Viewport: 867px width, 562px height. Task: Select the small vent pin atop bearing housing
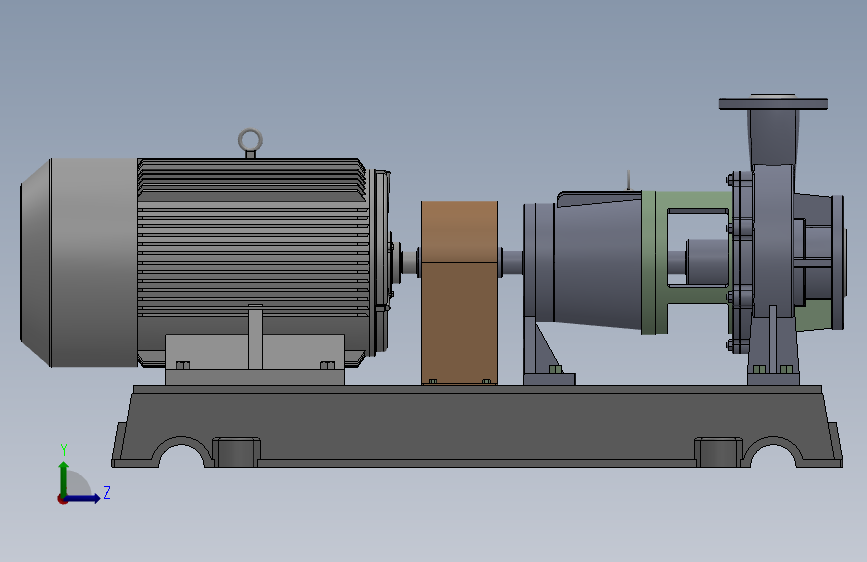click(628, 180)
